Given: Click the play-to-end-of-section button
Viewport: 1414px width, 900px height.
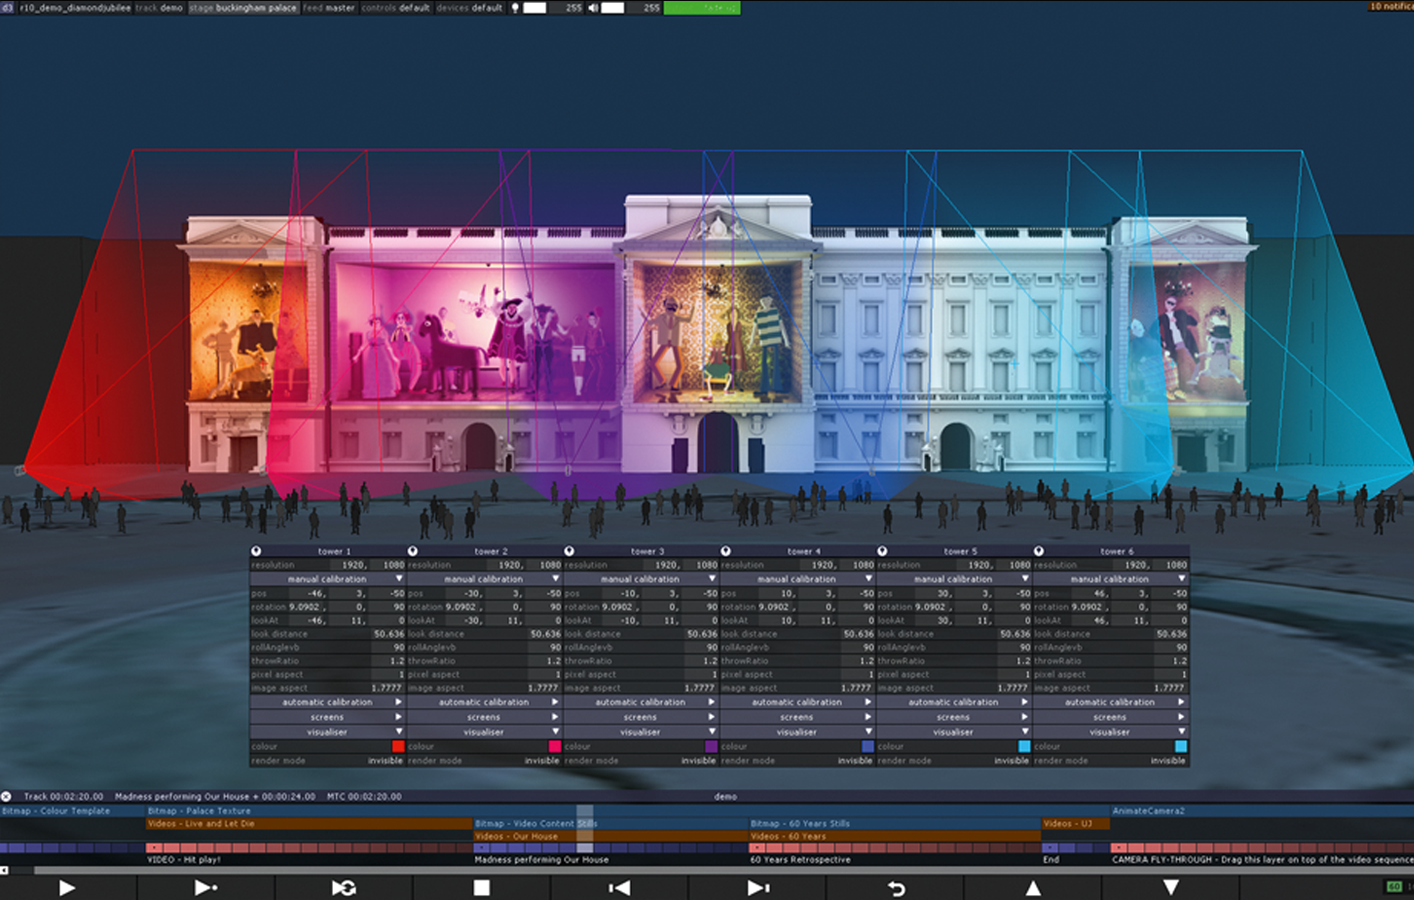Looking at the screenshot, I should click(x=205, y=887).
